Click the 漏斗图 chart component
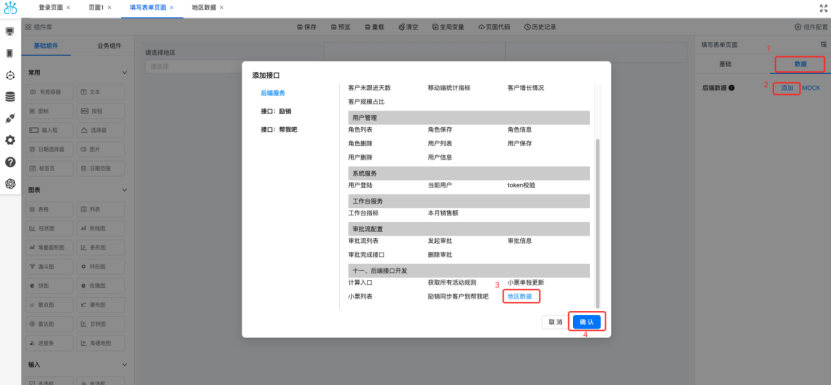 pos(49,267)
